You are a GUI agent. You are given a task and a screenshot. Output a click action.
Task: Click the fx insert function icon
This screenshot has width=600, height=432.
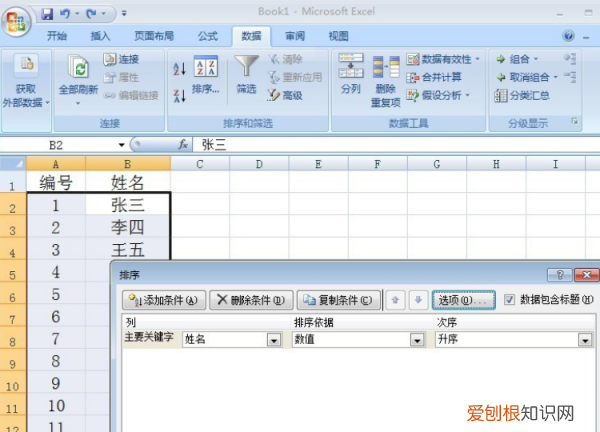[183, 145]
